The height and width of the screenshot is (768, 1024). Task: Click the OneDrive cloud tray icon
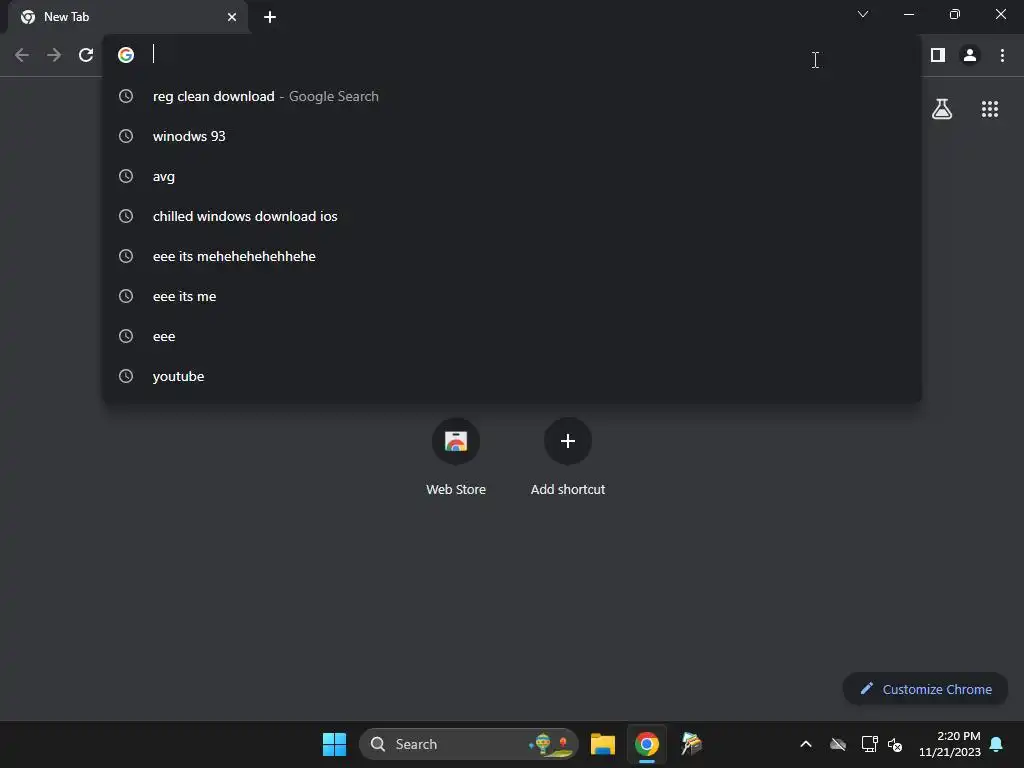point(838,744)
